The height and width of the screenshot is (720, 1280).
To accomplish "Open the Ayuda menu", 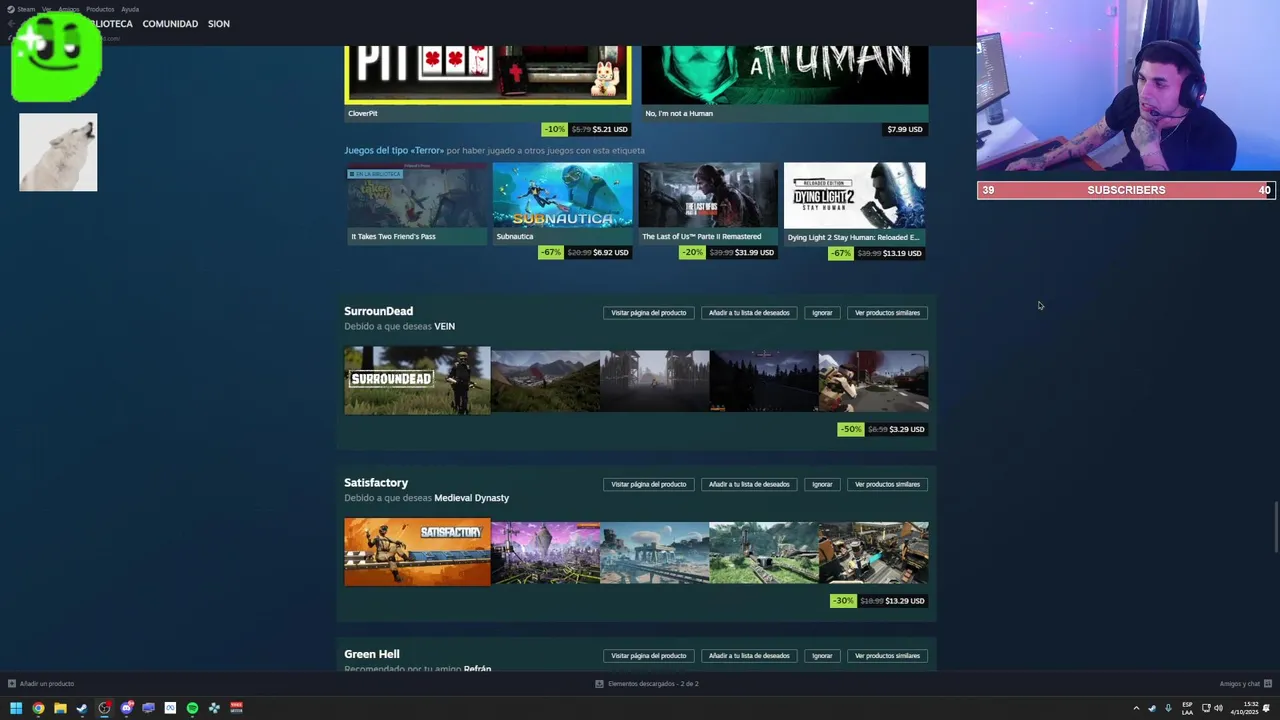I will [130, 9].
